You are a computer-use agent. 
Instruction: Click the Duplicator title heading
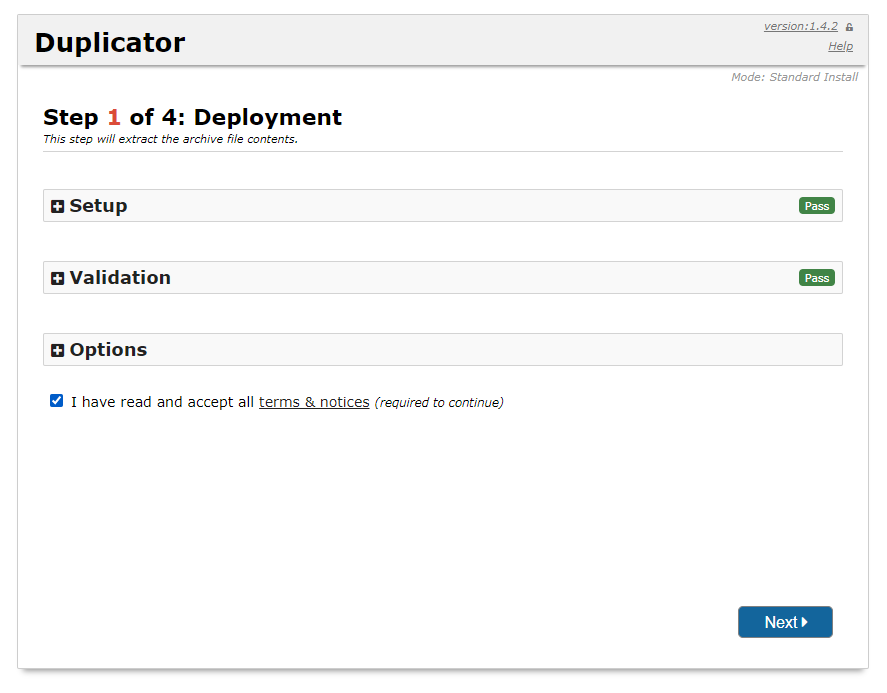coord(110,42)
